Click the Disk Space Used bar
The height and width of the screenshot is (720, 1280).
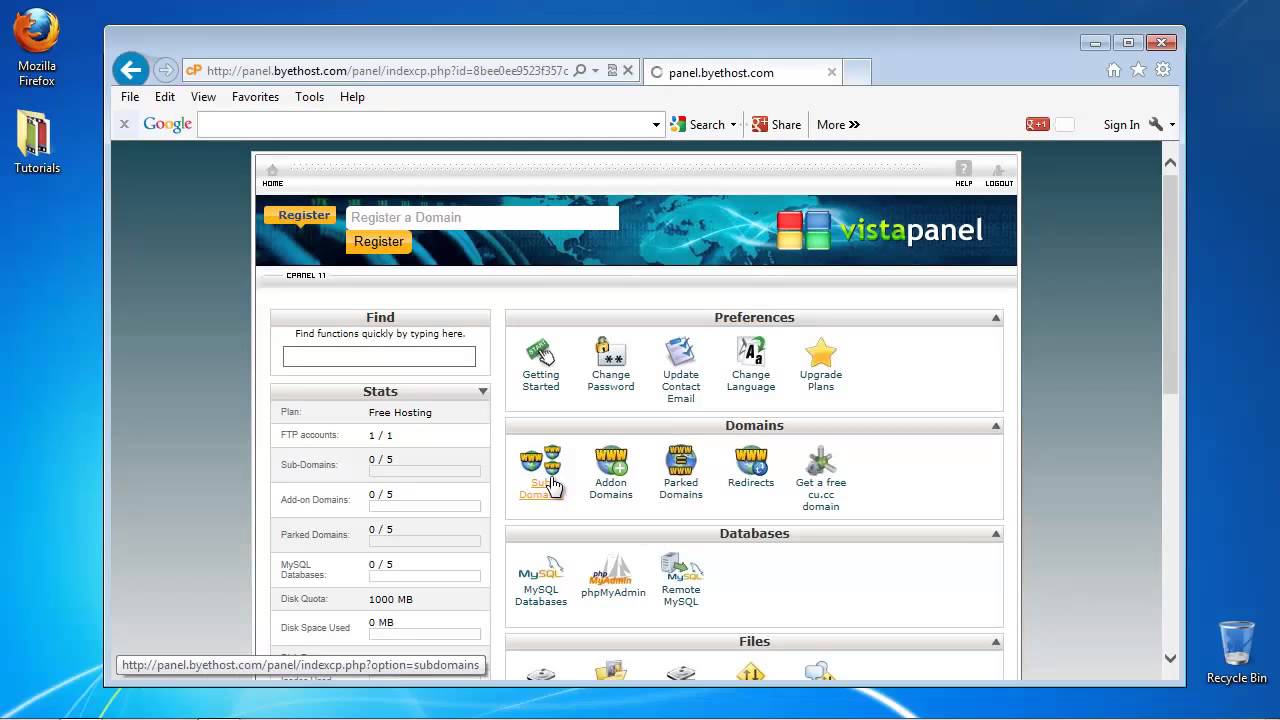click(425, 634)
